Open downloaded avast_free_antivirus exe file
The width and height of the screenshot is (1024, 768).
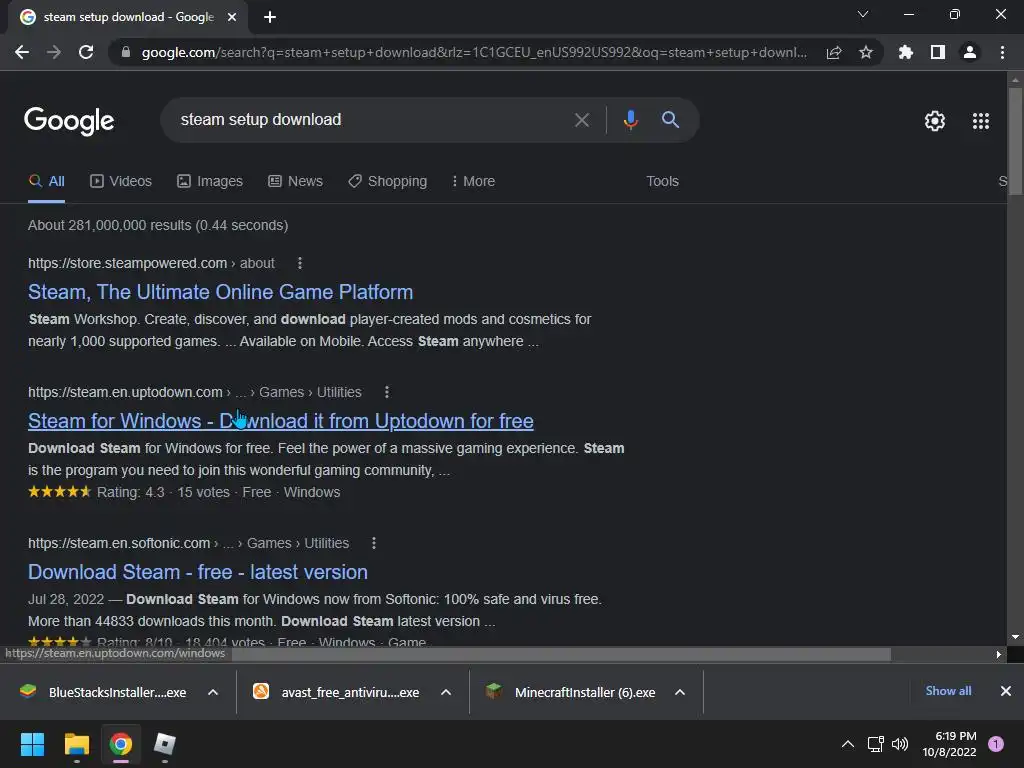(x=338, y=692)
